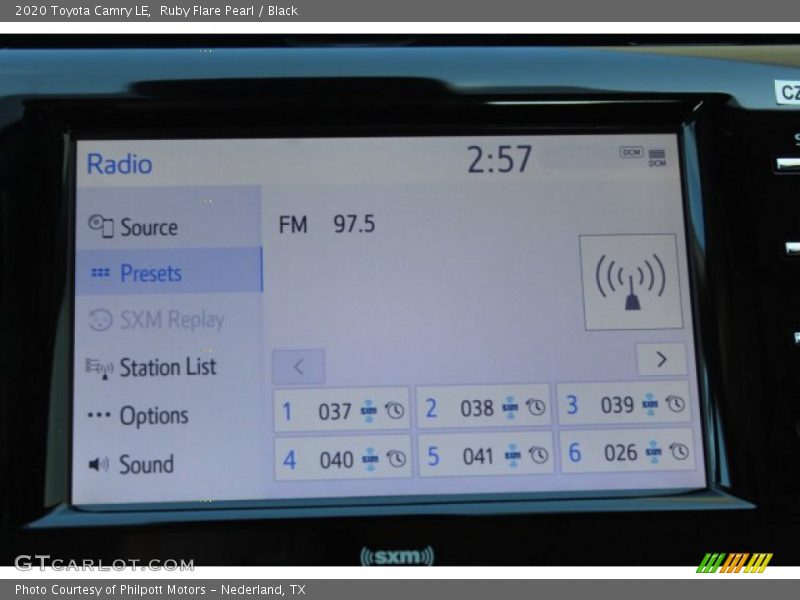Select preset 5 channel 041
This screenshot has width=800, height=600.
(x=486, y=456)
